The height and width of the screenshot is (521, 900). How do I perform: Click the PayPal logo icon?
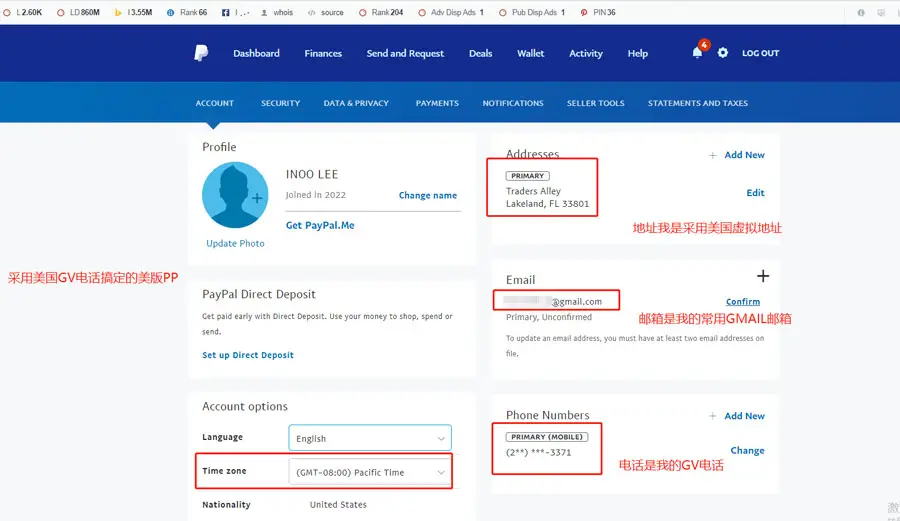coord(201,53)
